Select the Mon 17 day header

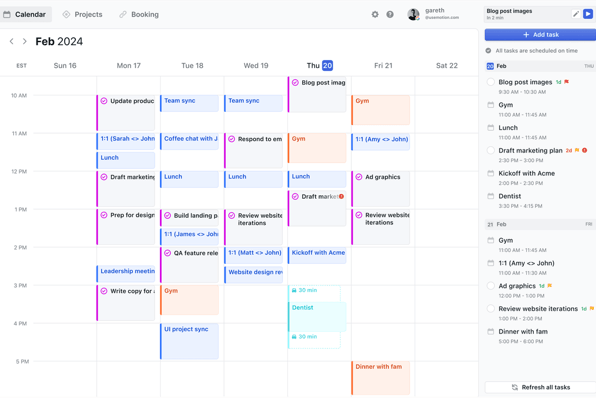tap(128, 65)
